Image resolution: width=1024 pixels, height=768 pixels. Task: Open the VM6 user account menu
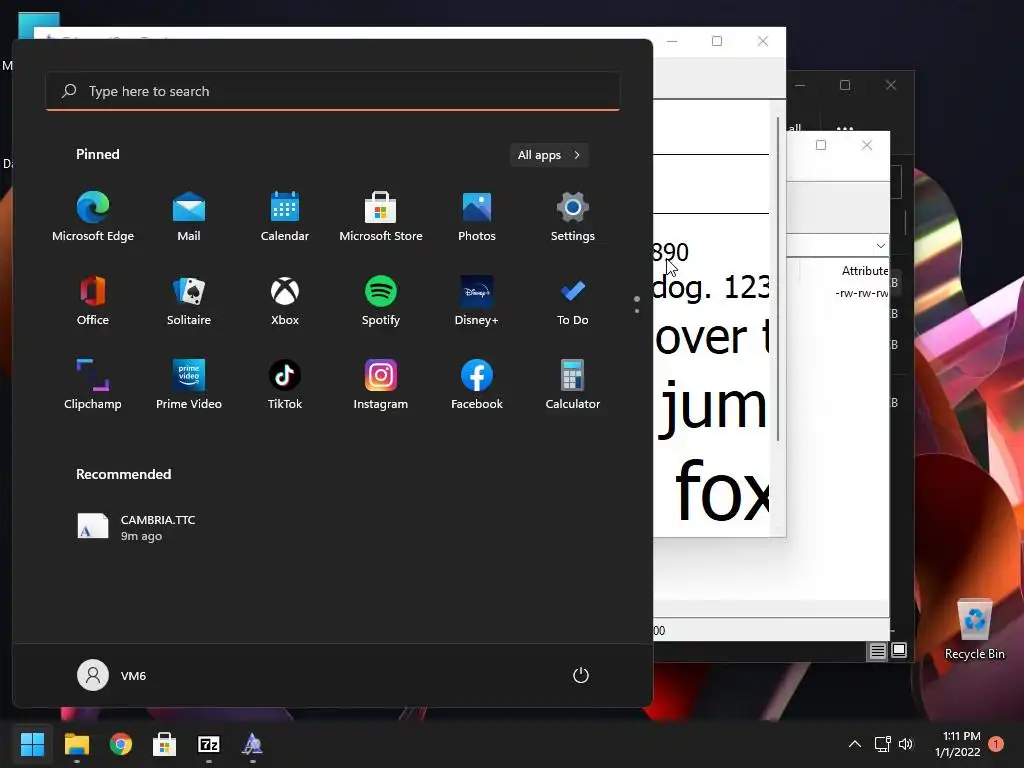coord(112,675)
